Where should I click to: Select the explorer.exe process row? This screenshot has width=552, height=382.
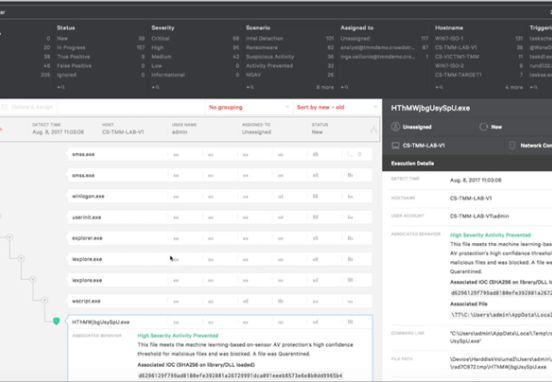220,238
